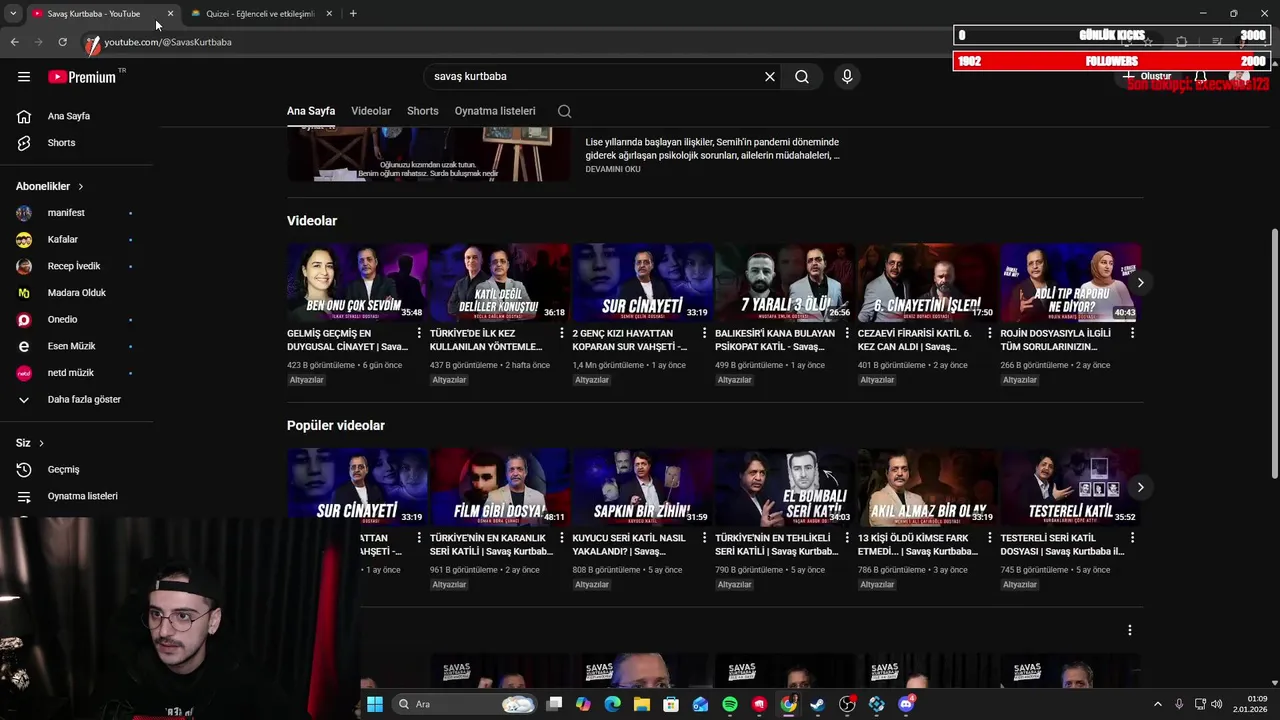
Task: Open the Videolar section heading
Action: tap(312, 221)
